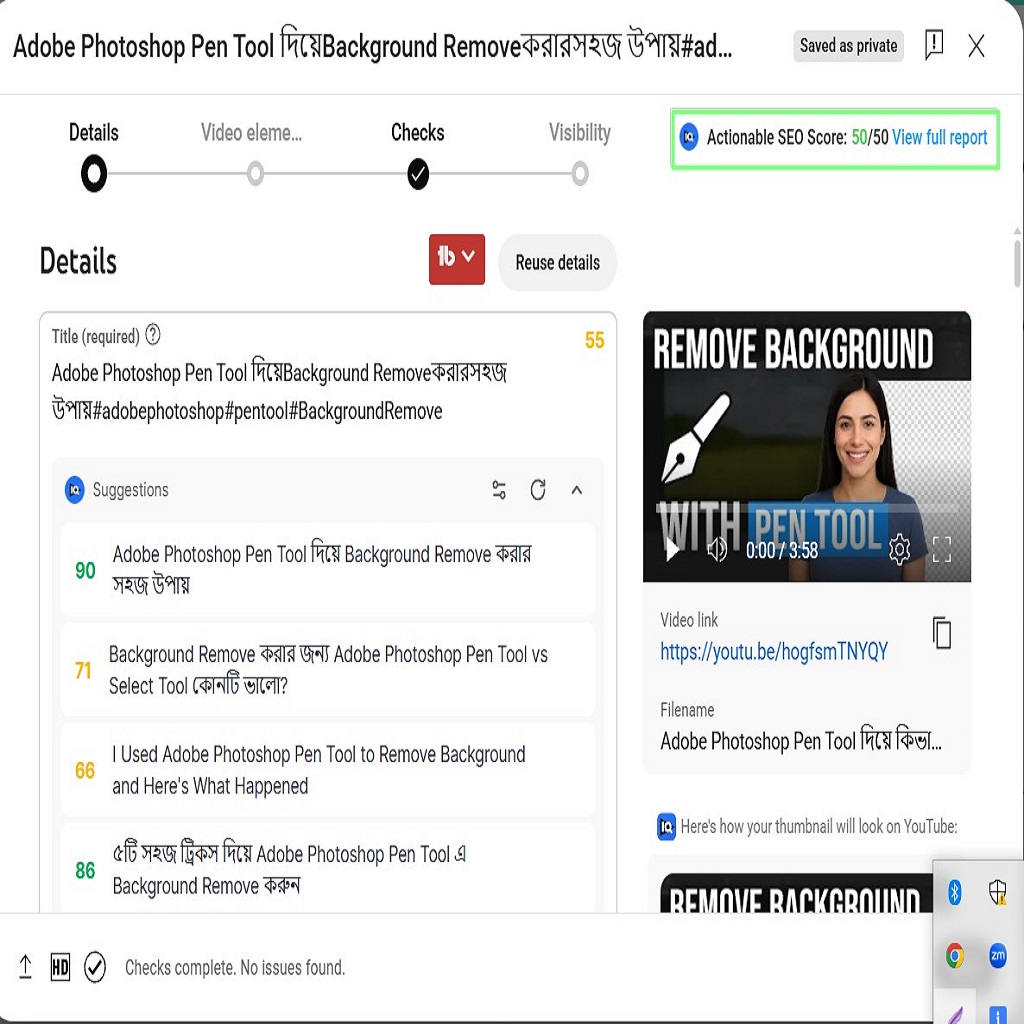Select the suggestion scored 86

click(328, 869)
